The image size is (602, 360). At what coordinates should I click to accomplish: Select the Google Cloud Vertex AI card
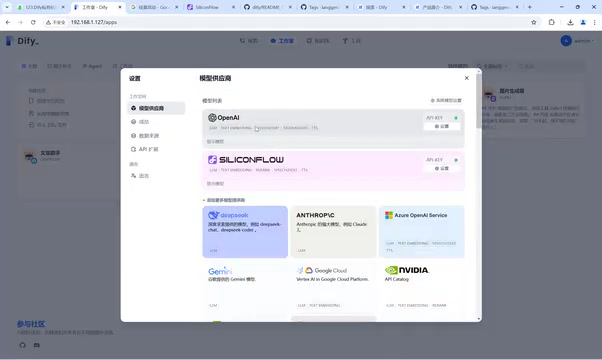tap(333, 287)
